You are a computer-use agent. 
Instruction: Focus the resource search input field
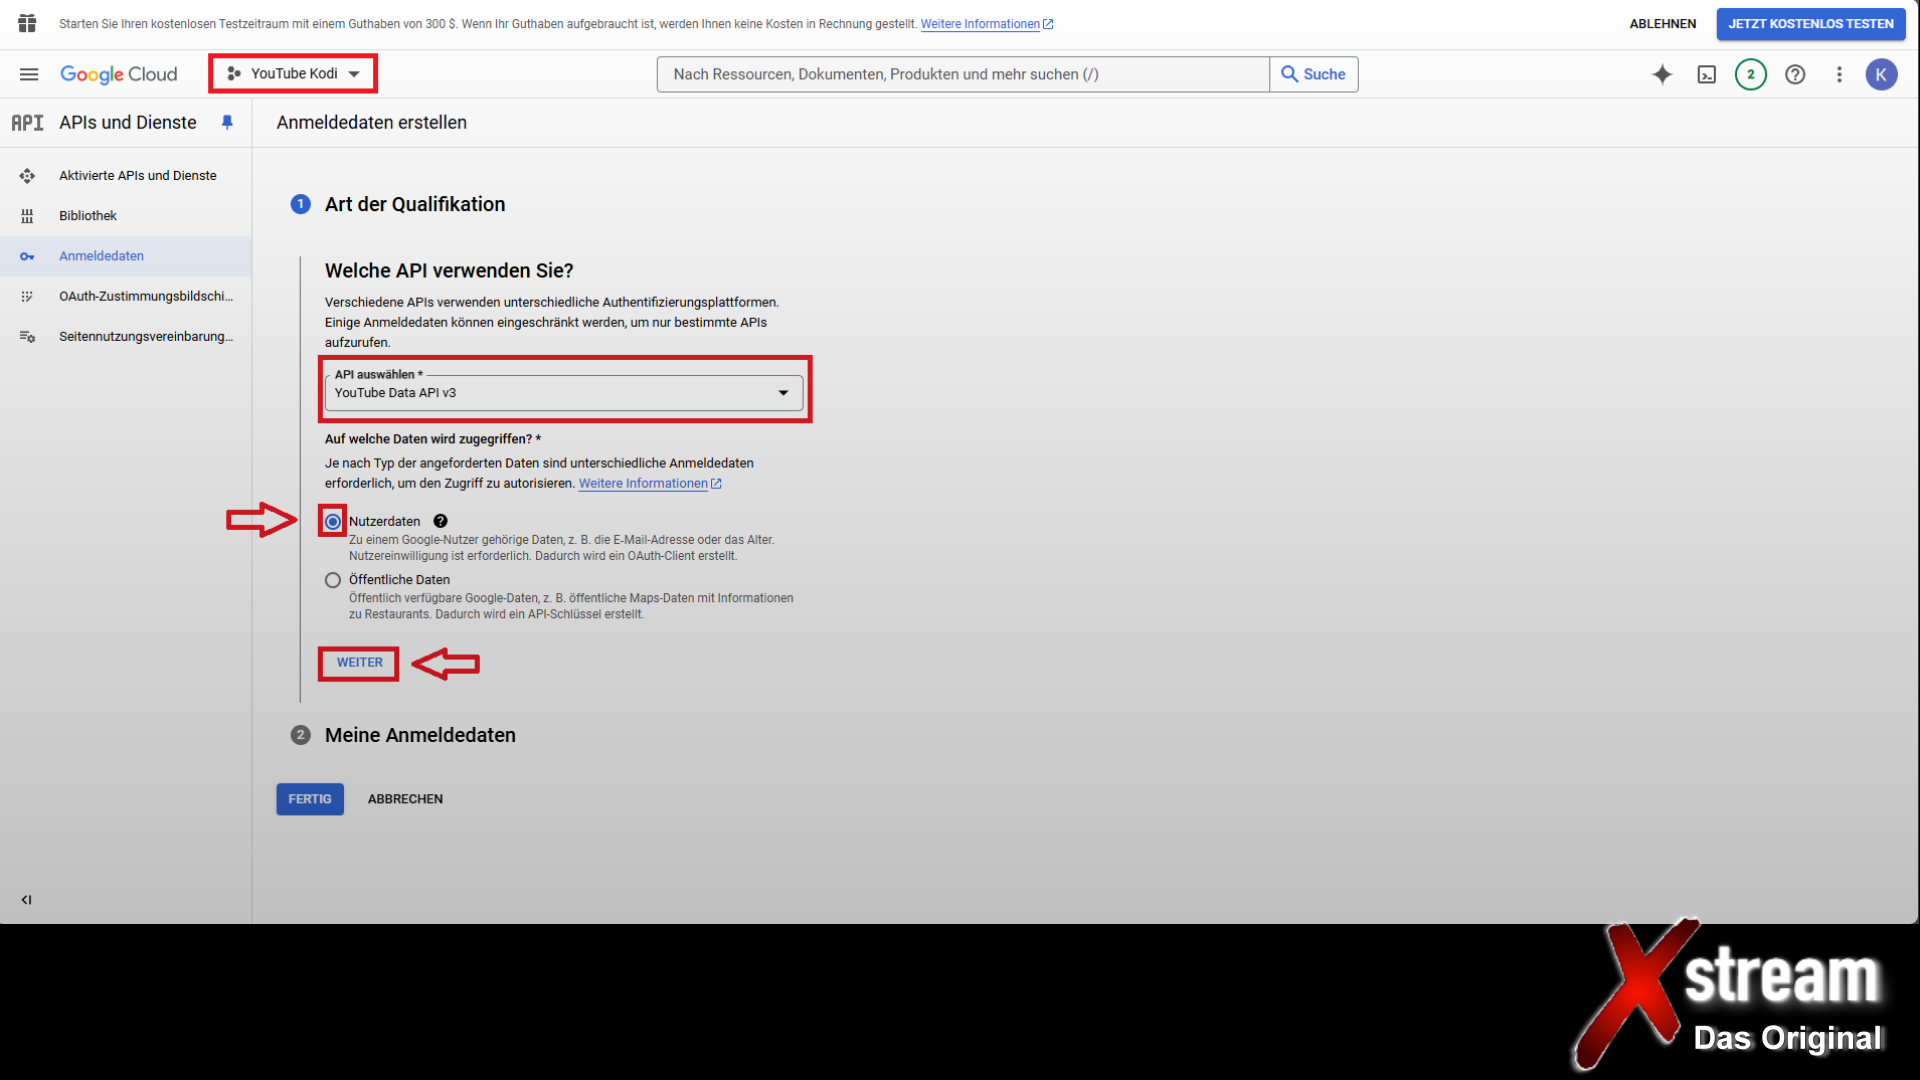tap(962, 74)
